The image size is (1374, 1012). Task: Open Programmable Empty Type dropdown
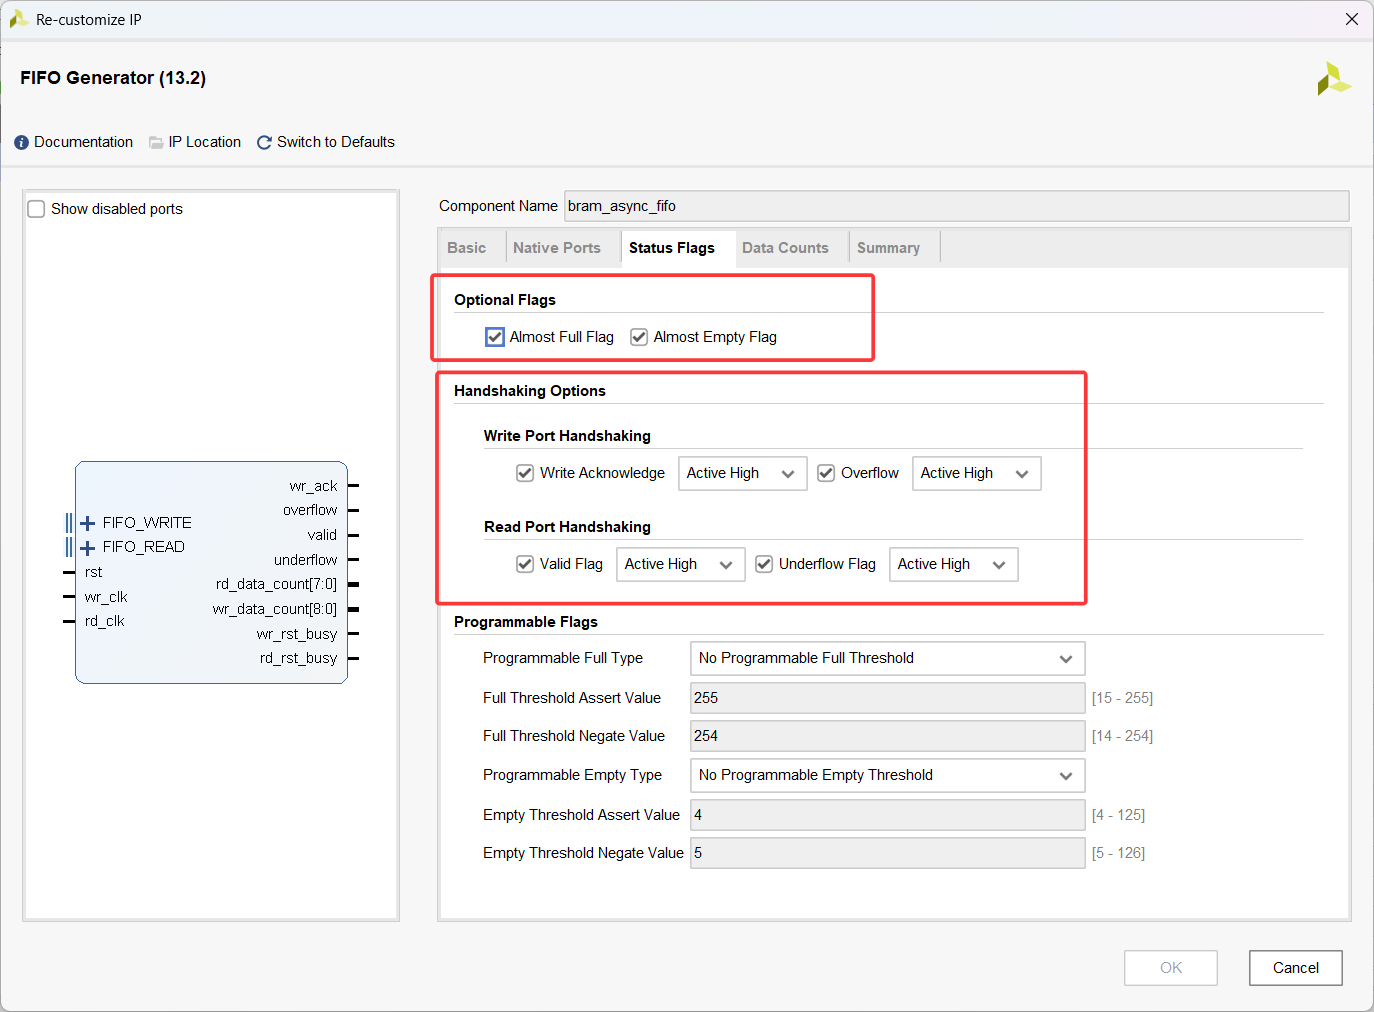(888, 775)
